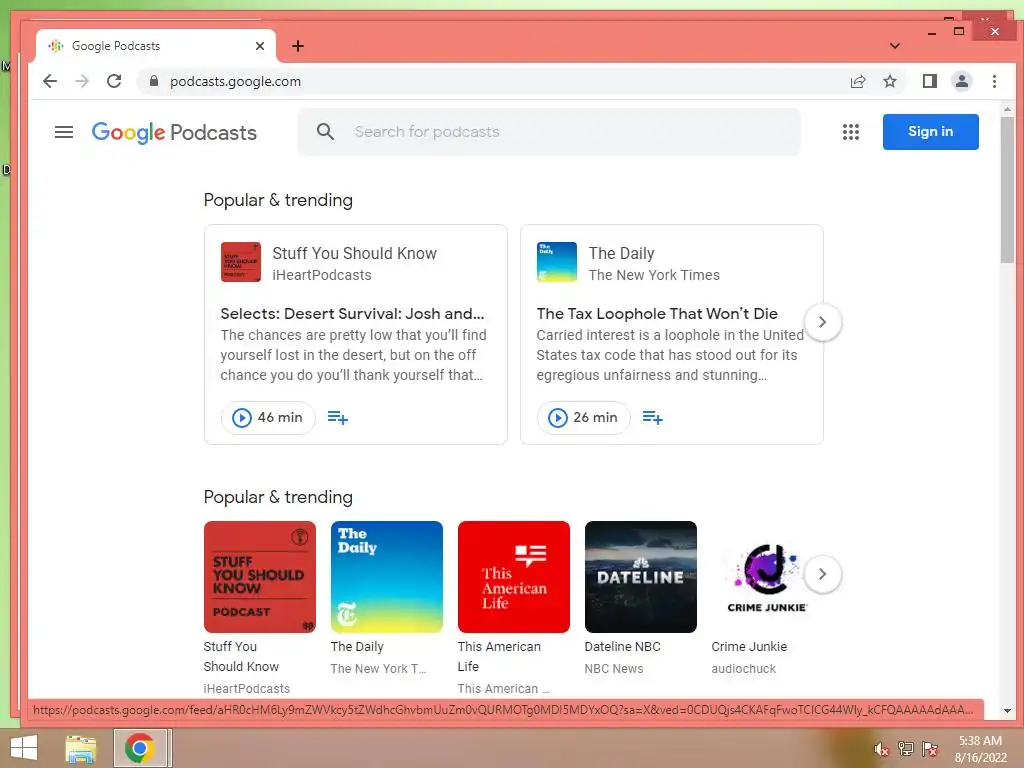Open the Chrome three-dot menu

[x=994, y=81]
